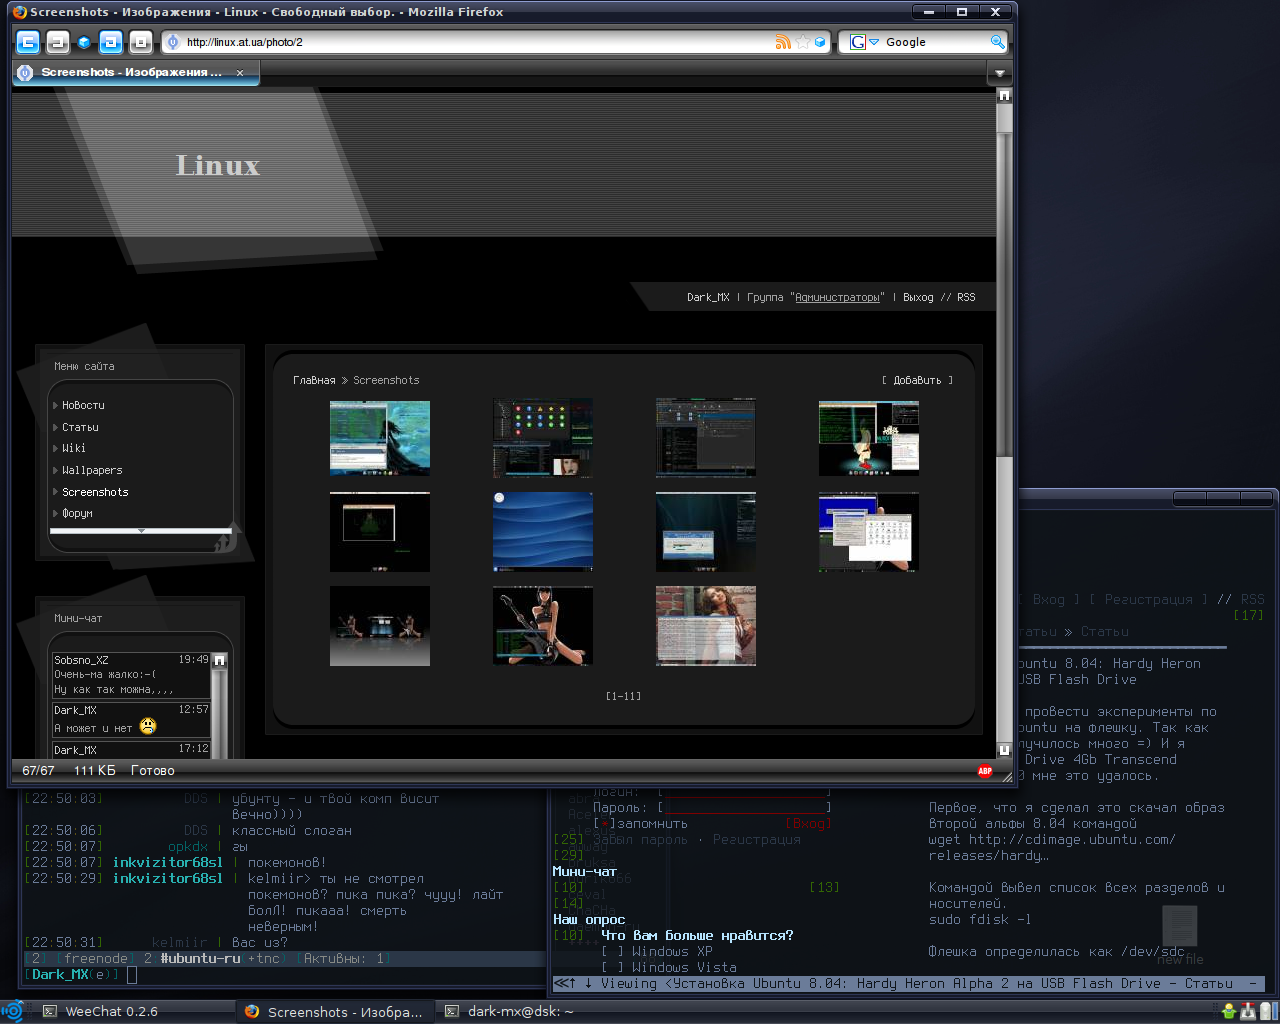Activate the 'Screenshots - Изобра...' taskbar button
Viewport: 1280px width, 1024px height.
point(335,1011)
